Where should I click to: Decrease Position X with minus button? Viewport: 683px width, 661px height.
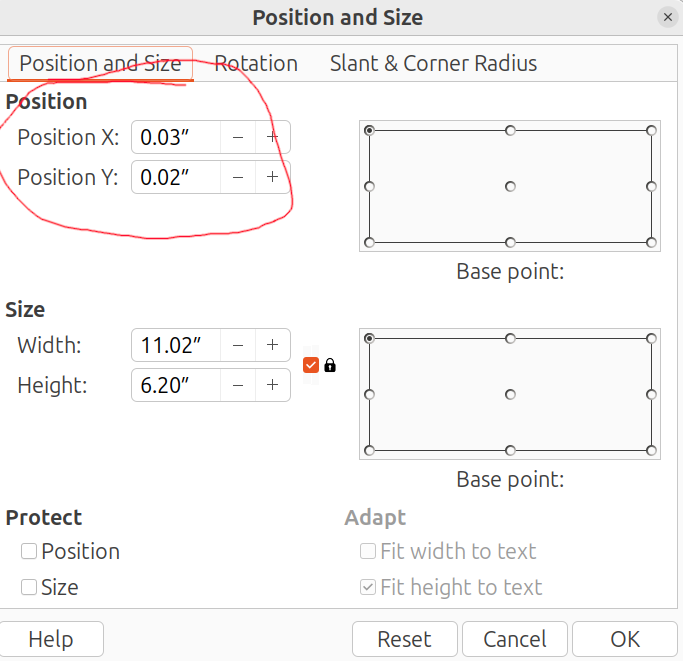point(237,137)
